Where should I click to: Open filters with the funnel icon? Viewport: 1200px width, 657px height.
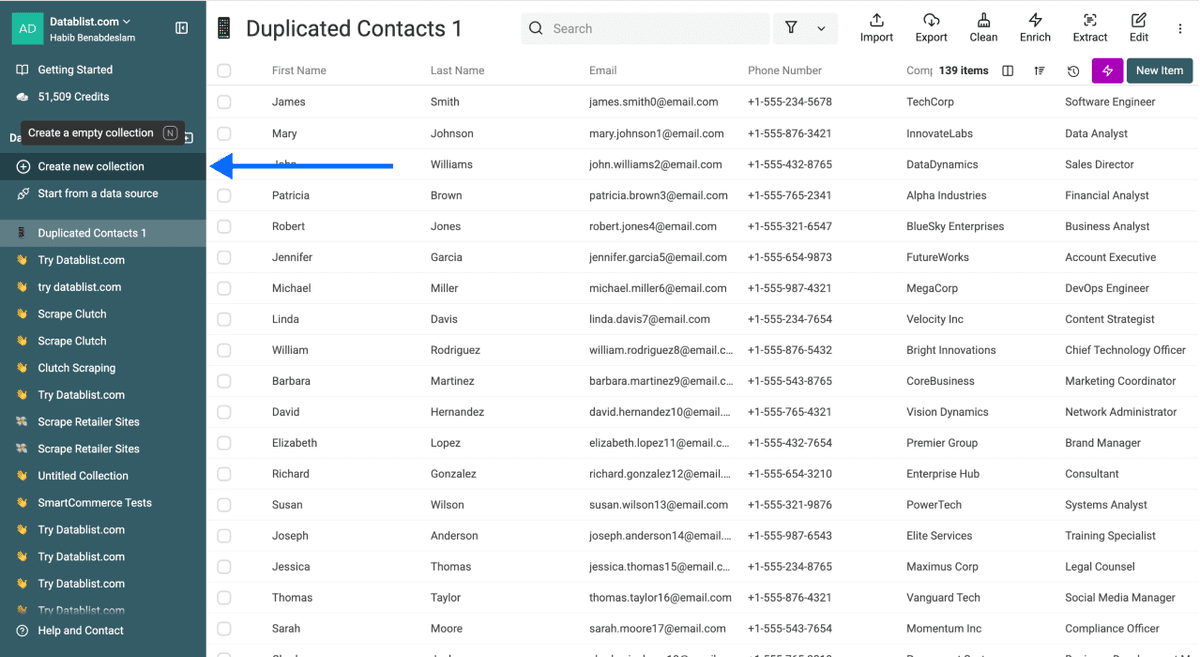click(x=791, y=28)
